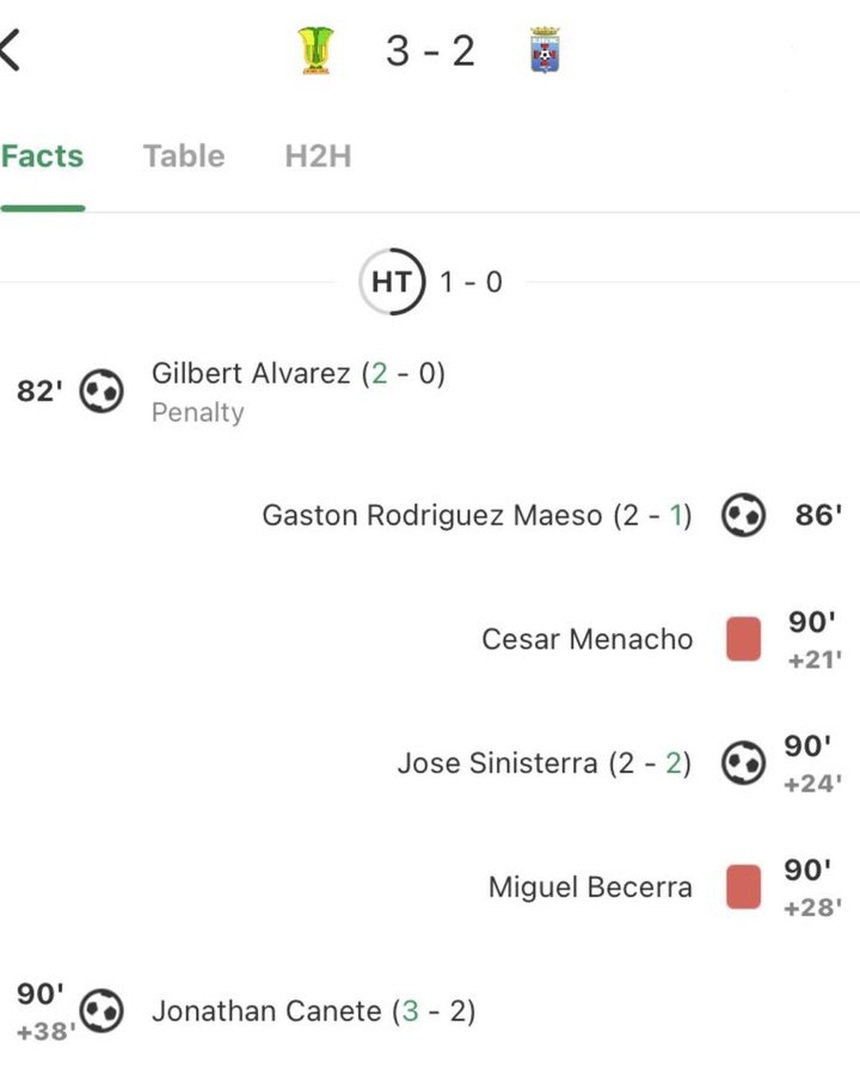Image resolution: width=860 pixels, height=1075 pixels.
Task: Tap the HT half-time circle indicator
Action: point(391,282)
